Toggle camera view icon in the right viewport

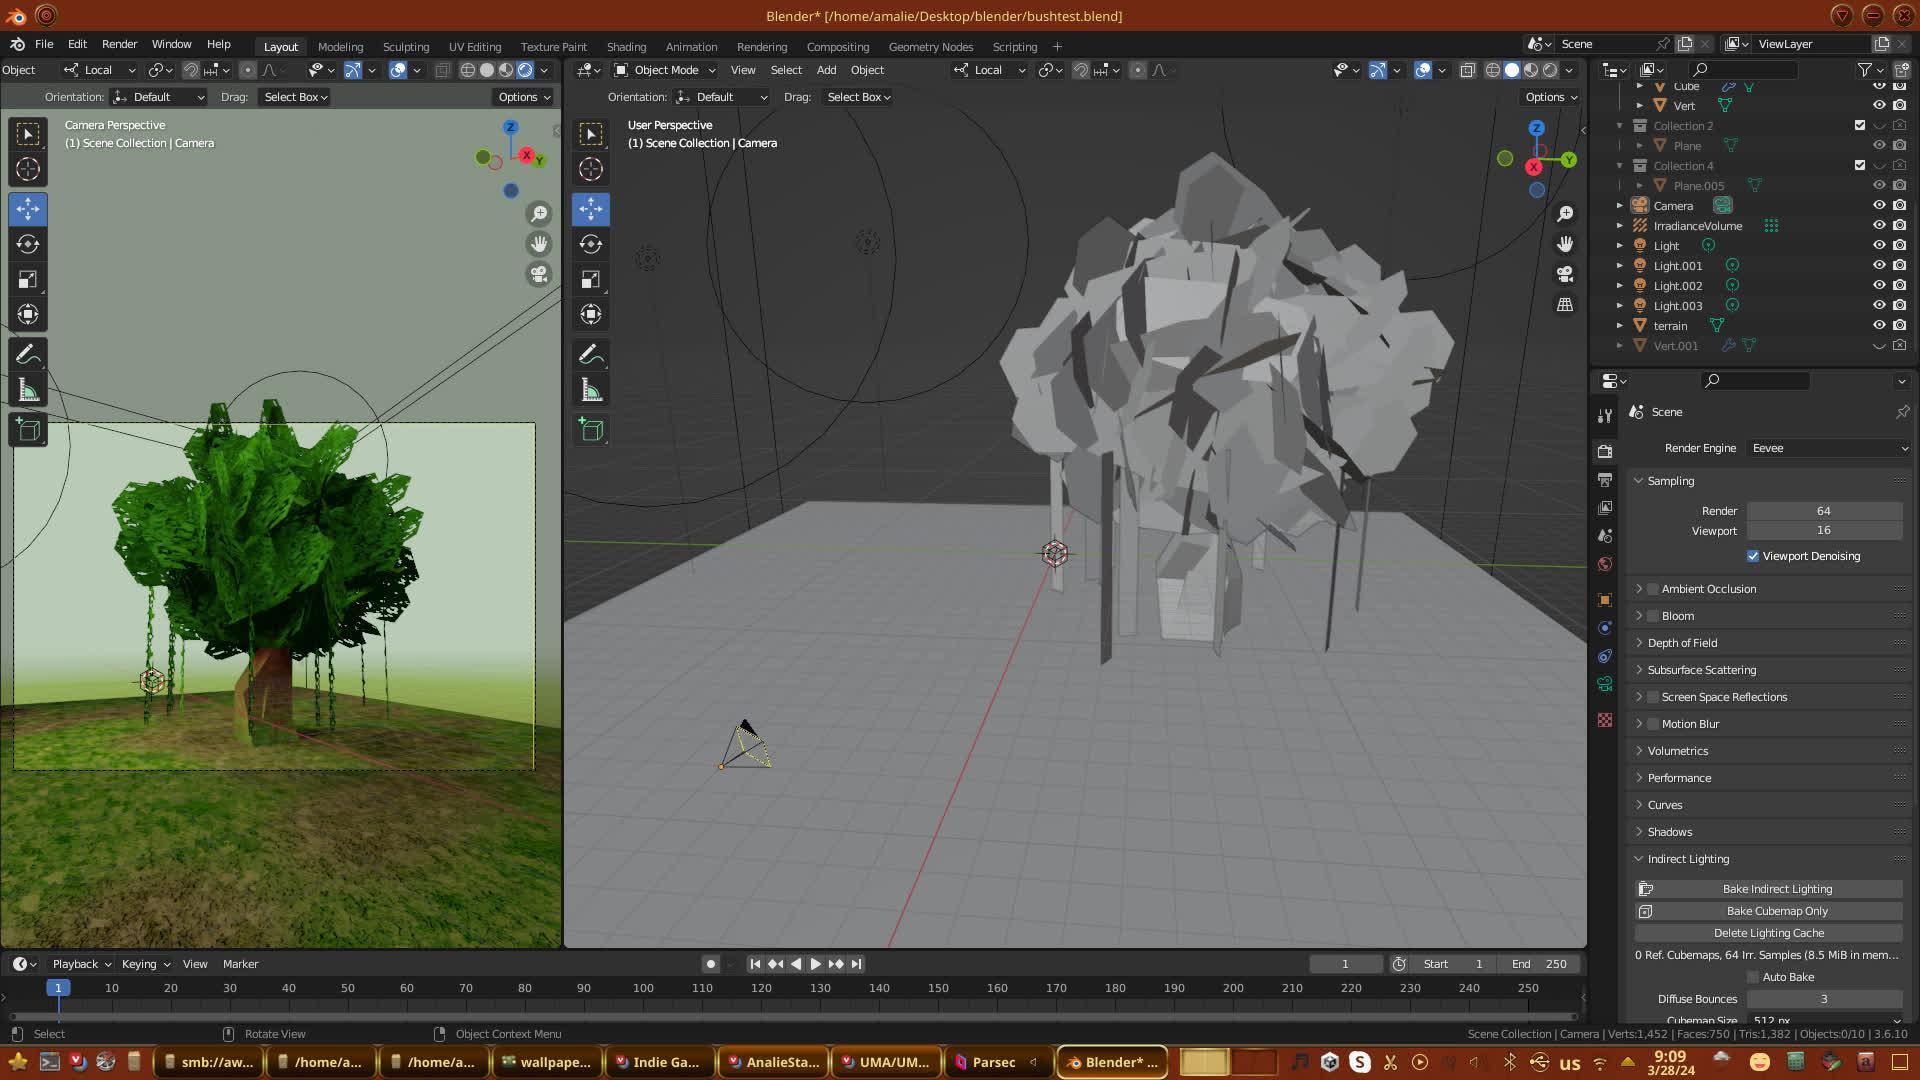[x=1565, y=274]
